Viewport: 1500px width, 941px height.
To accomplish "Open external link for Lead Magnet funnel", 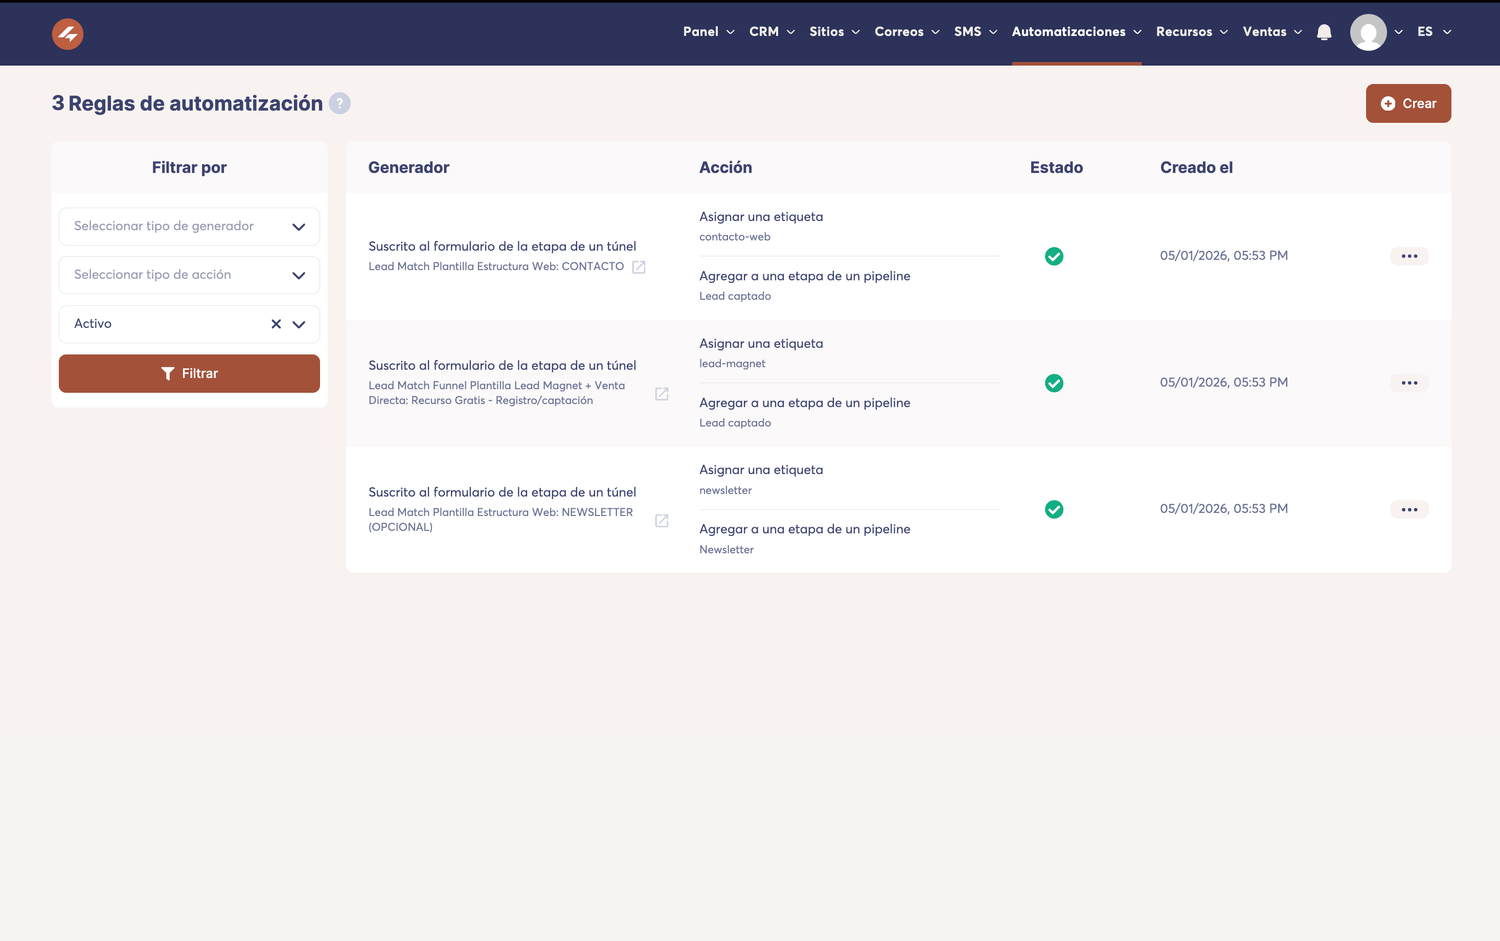I will pos(662,394).
